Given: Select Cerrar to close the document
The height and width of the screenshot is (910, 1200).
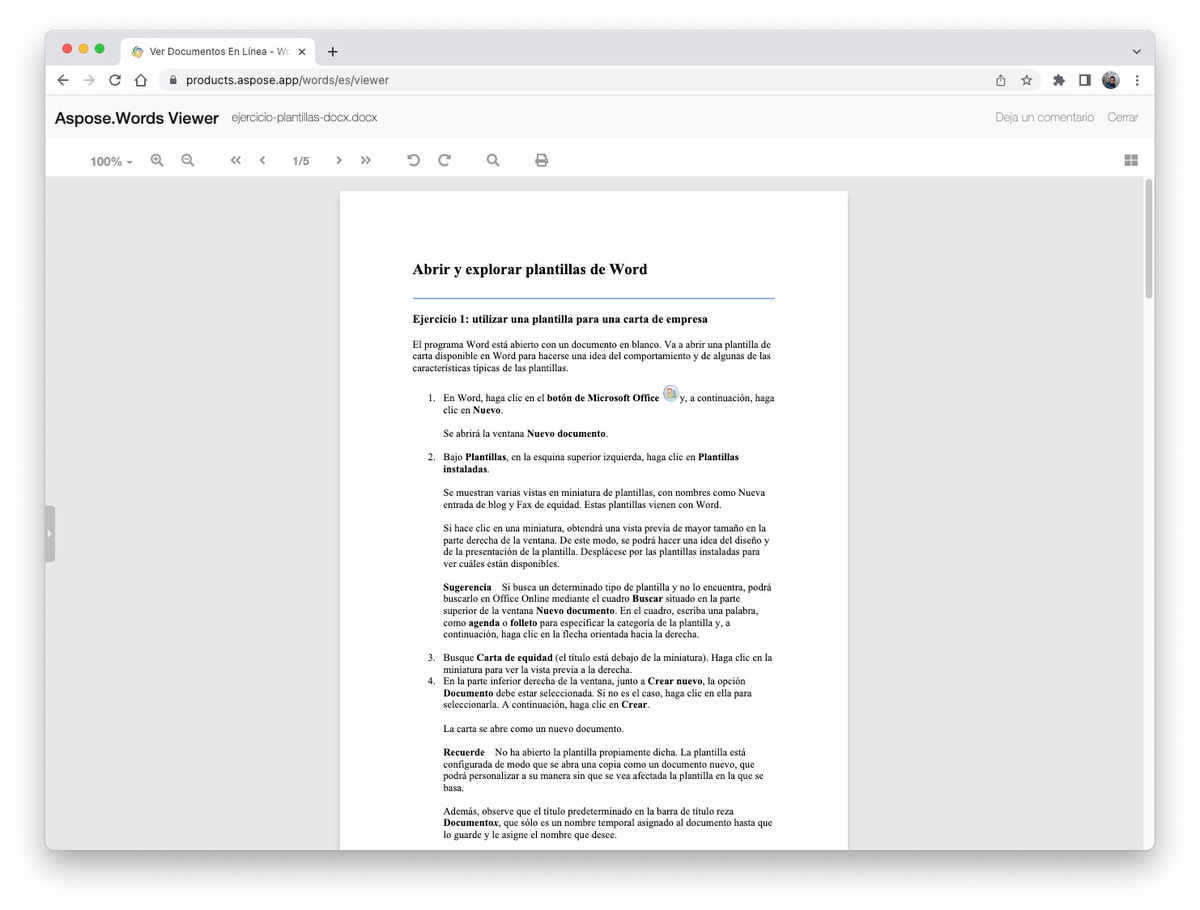Looking at the screenshot, I should pyautogui.click(x=1122, y=117).
